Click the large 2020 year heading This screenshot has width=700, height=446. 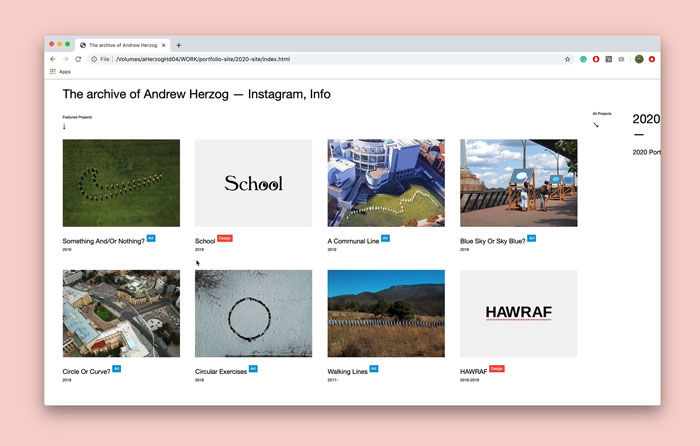tap(646, 119)
